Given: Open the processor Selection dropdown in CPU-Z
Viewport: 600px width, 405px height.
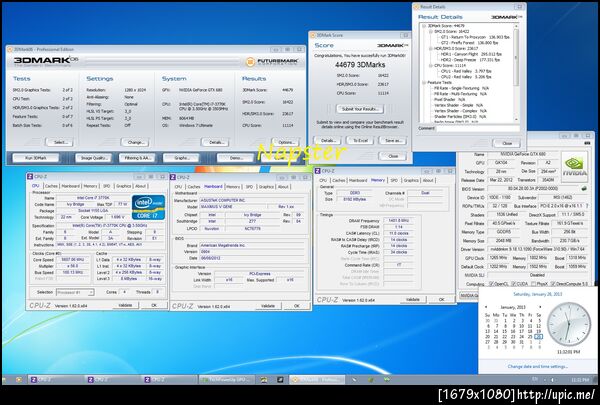Looking at the screenshot, I should [x=75, y=292].
